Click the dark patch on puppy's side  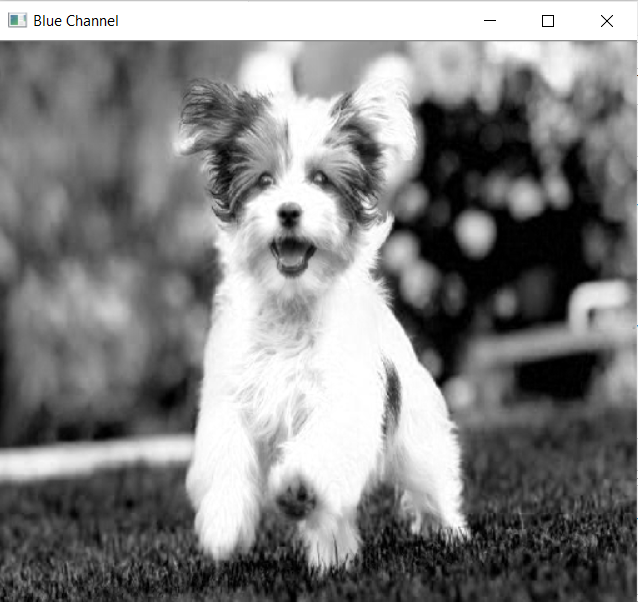391,397
